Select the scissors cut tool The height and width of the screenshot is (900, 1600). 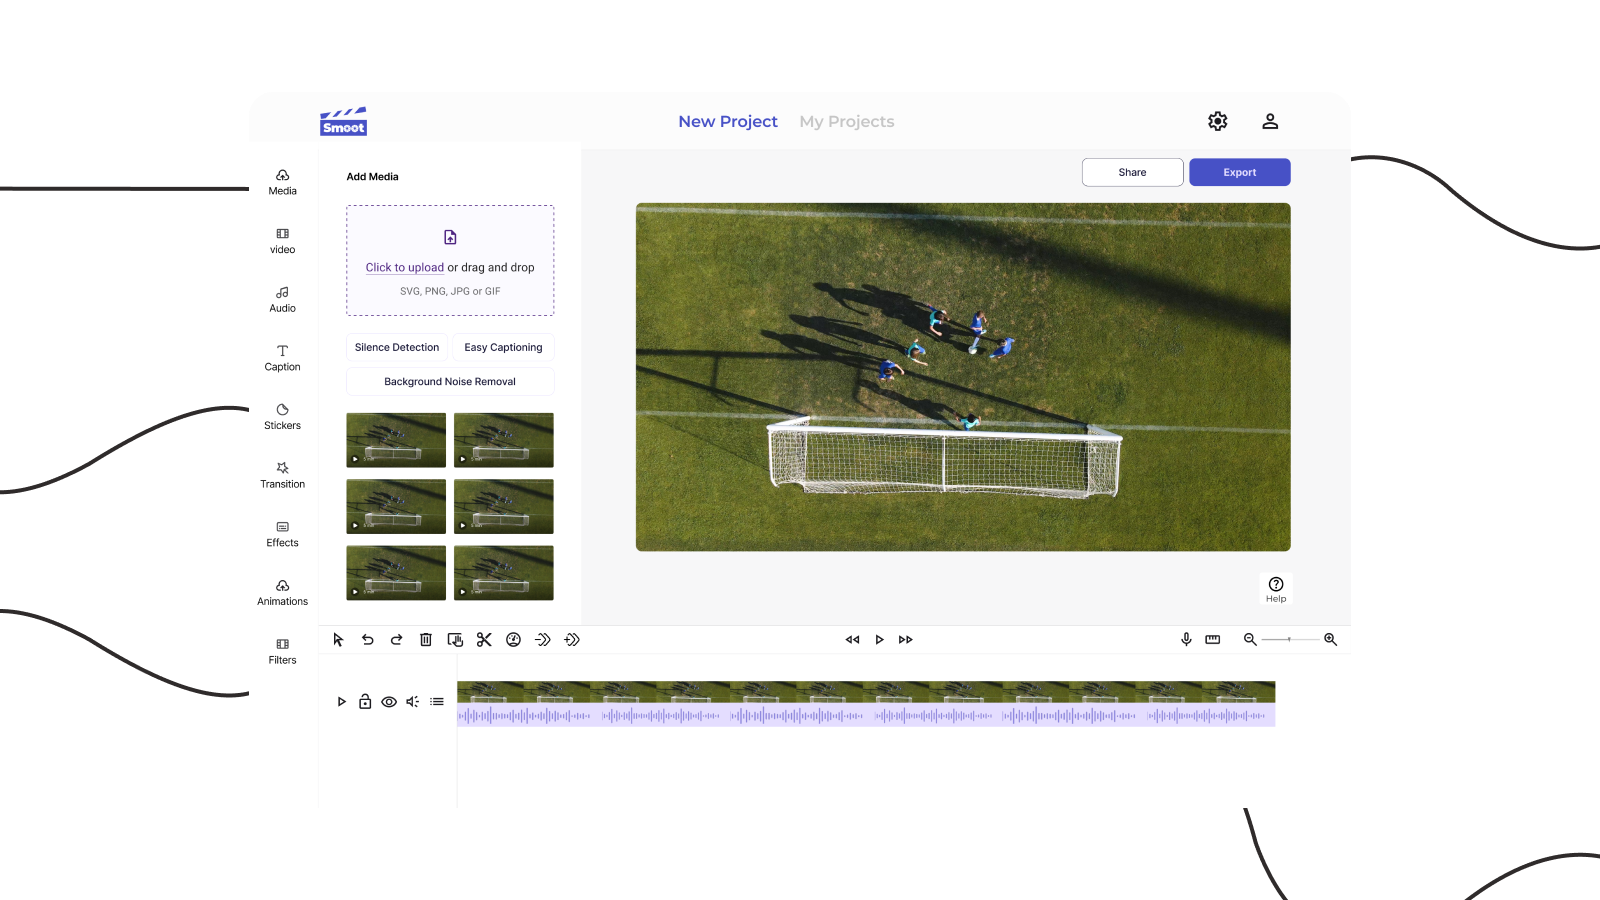pos(484,640)
